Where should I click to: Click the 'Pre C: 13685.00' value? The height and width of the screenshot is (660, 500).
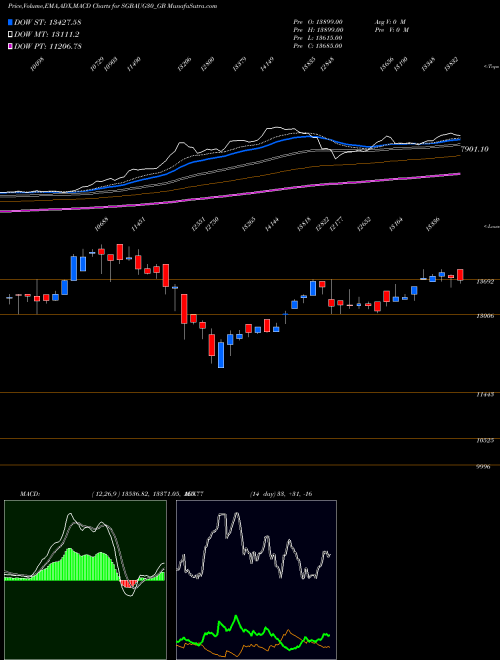pyautogui.click(x=318, y=46)
